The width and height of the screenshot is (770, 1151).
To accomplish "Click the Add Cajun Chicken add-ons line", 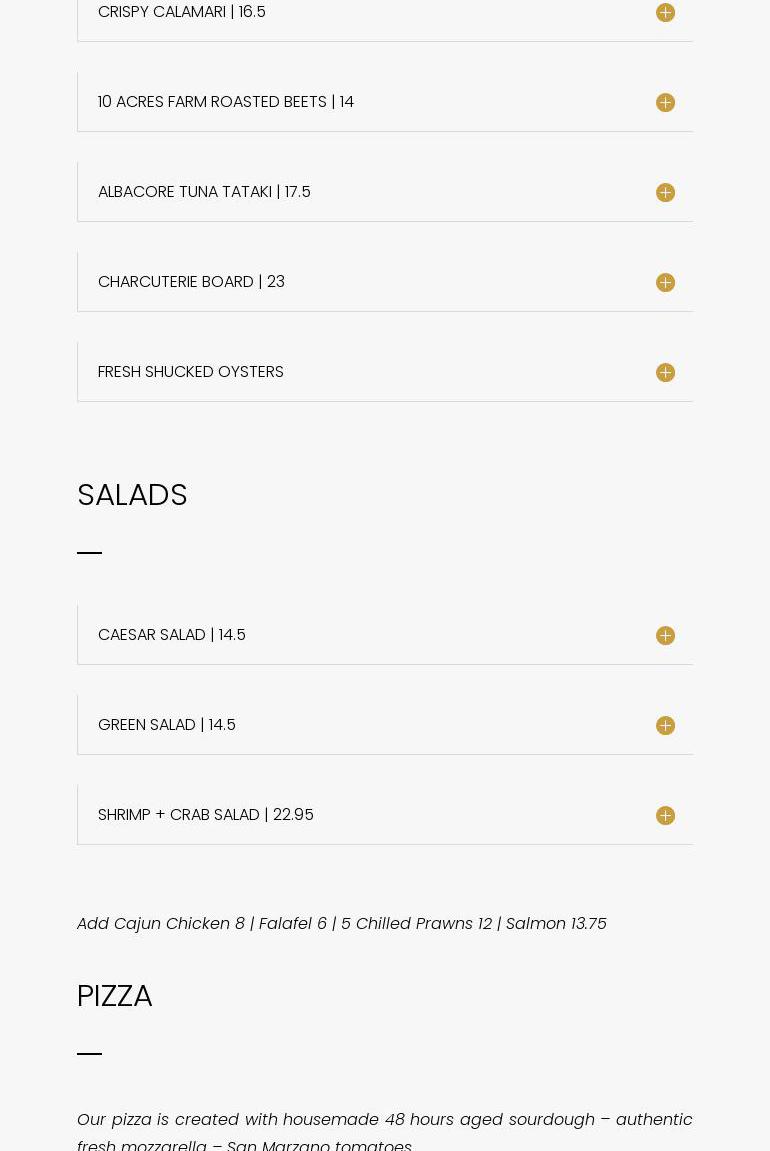I will [x=342, y=924].
